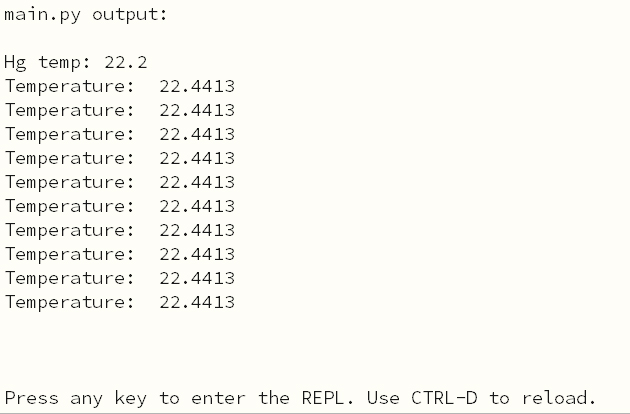
Task: Click the 'CTRL-D' text in the prompt
Action: pos(444,398)
